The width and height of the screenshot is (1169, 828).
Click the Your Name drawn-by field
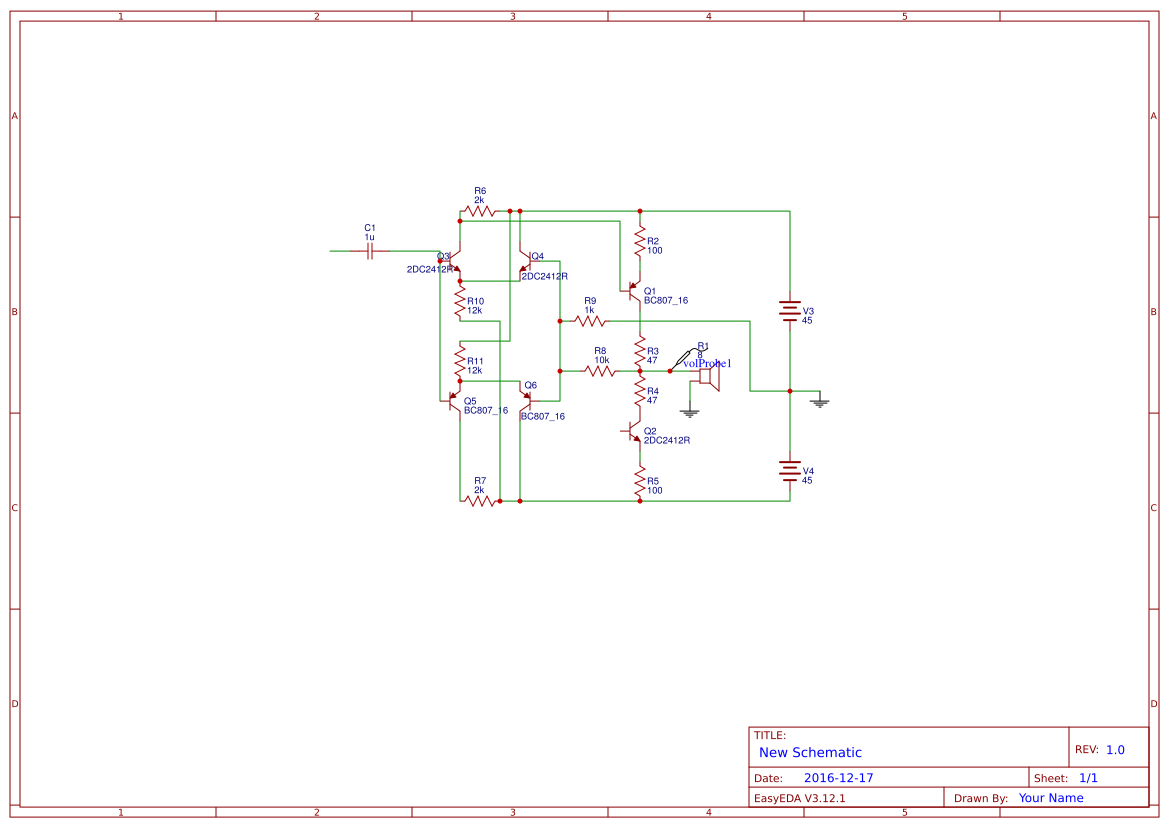pos(1050,798)
